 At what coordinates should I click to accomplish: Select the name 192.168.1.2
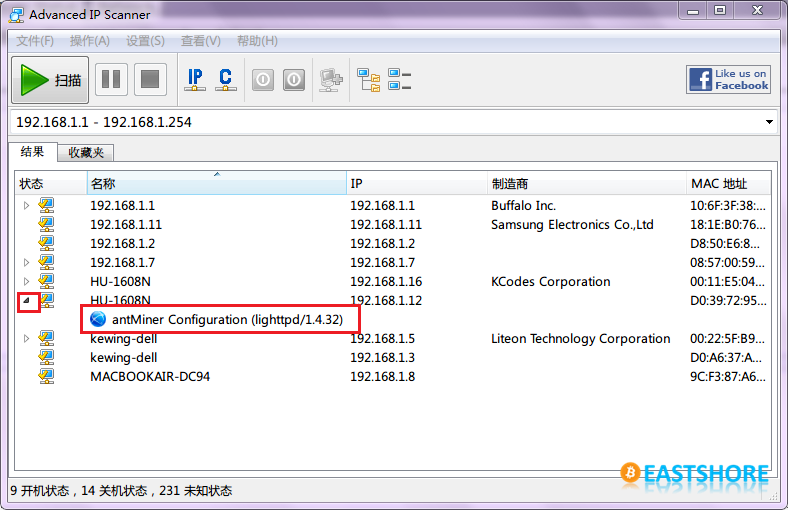(x=123, y=244)
